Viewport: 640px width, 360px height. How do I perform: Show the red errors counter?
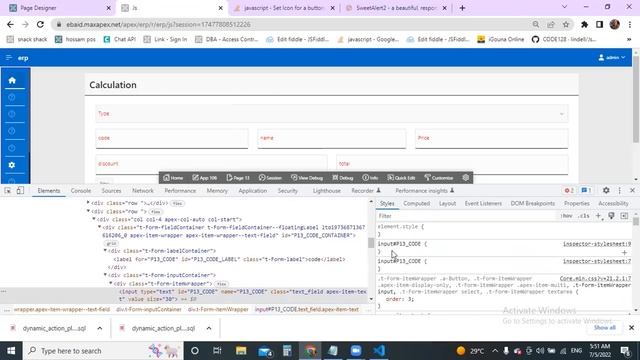[569, 191]
